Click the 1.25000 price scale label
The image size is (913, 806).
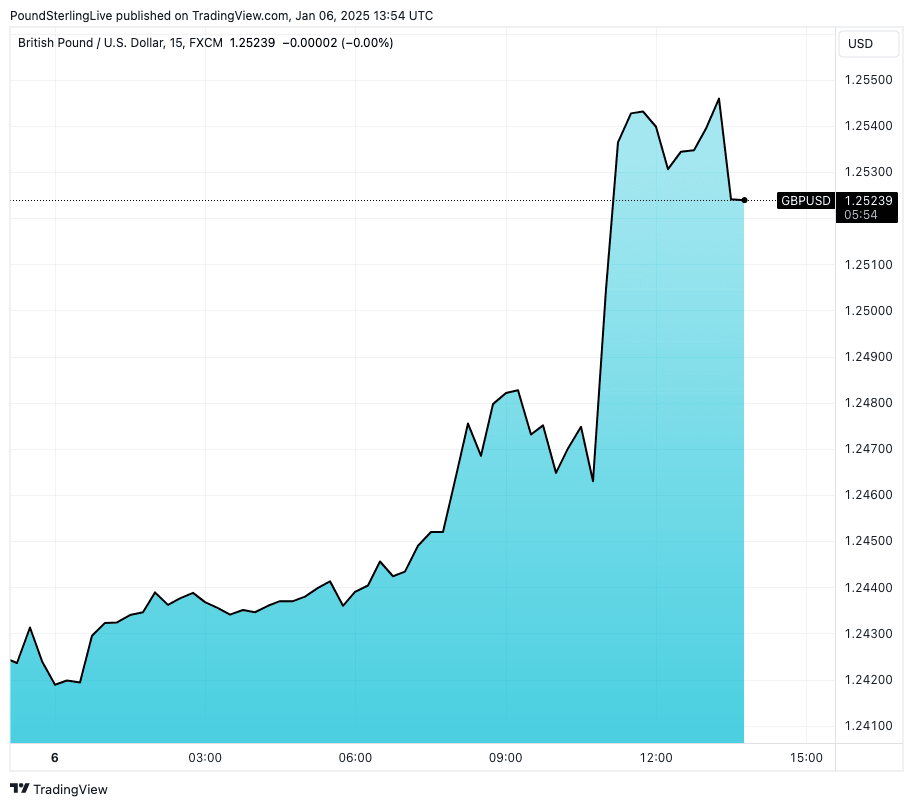(x=868, y=311)
